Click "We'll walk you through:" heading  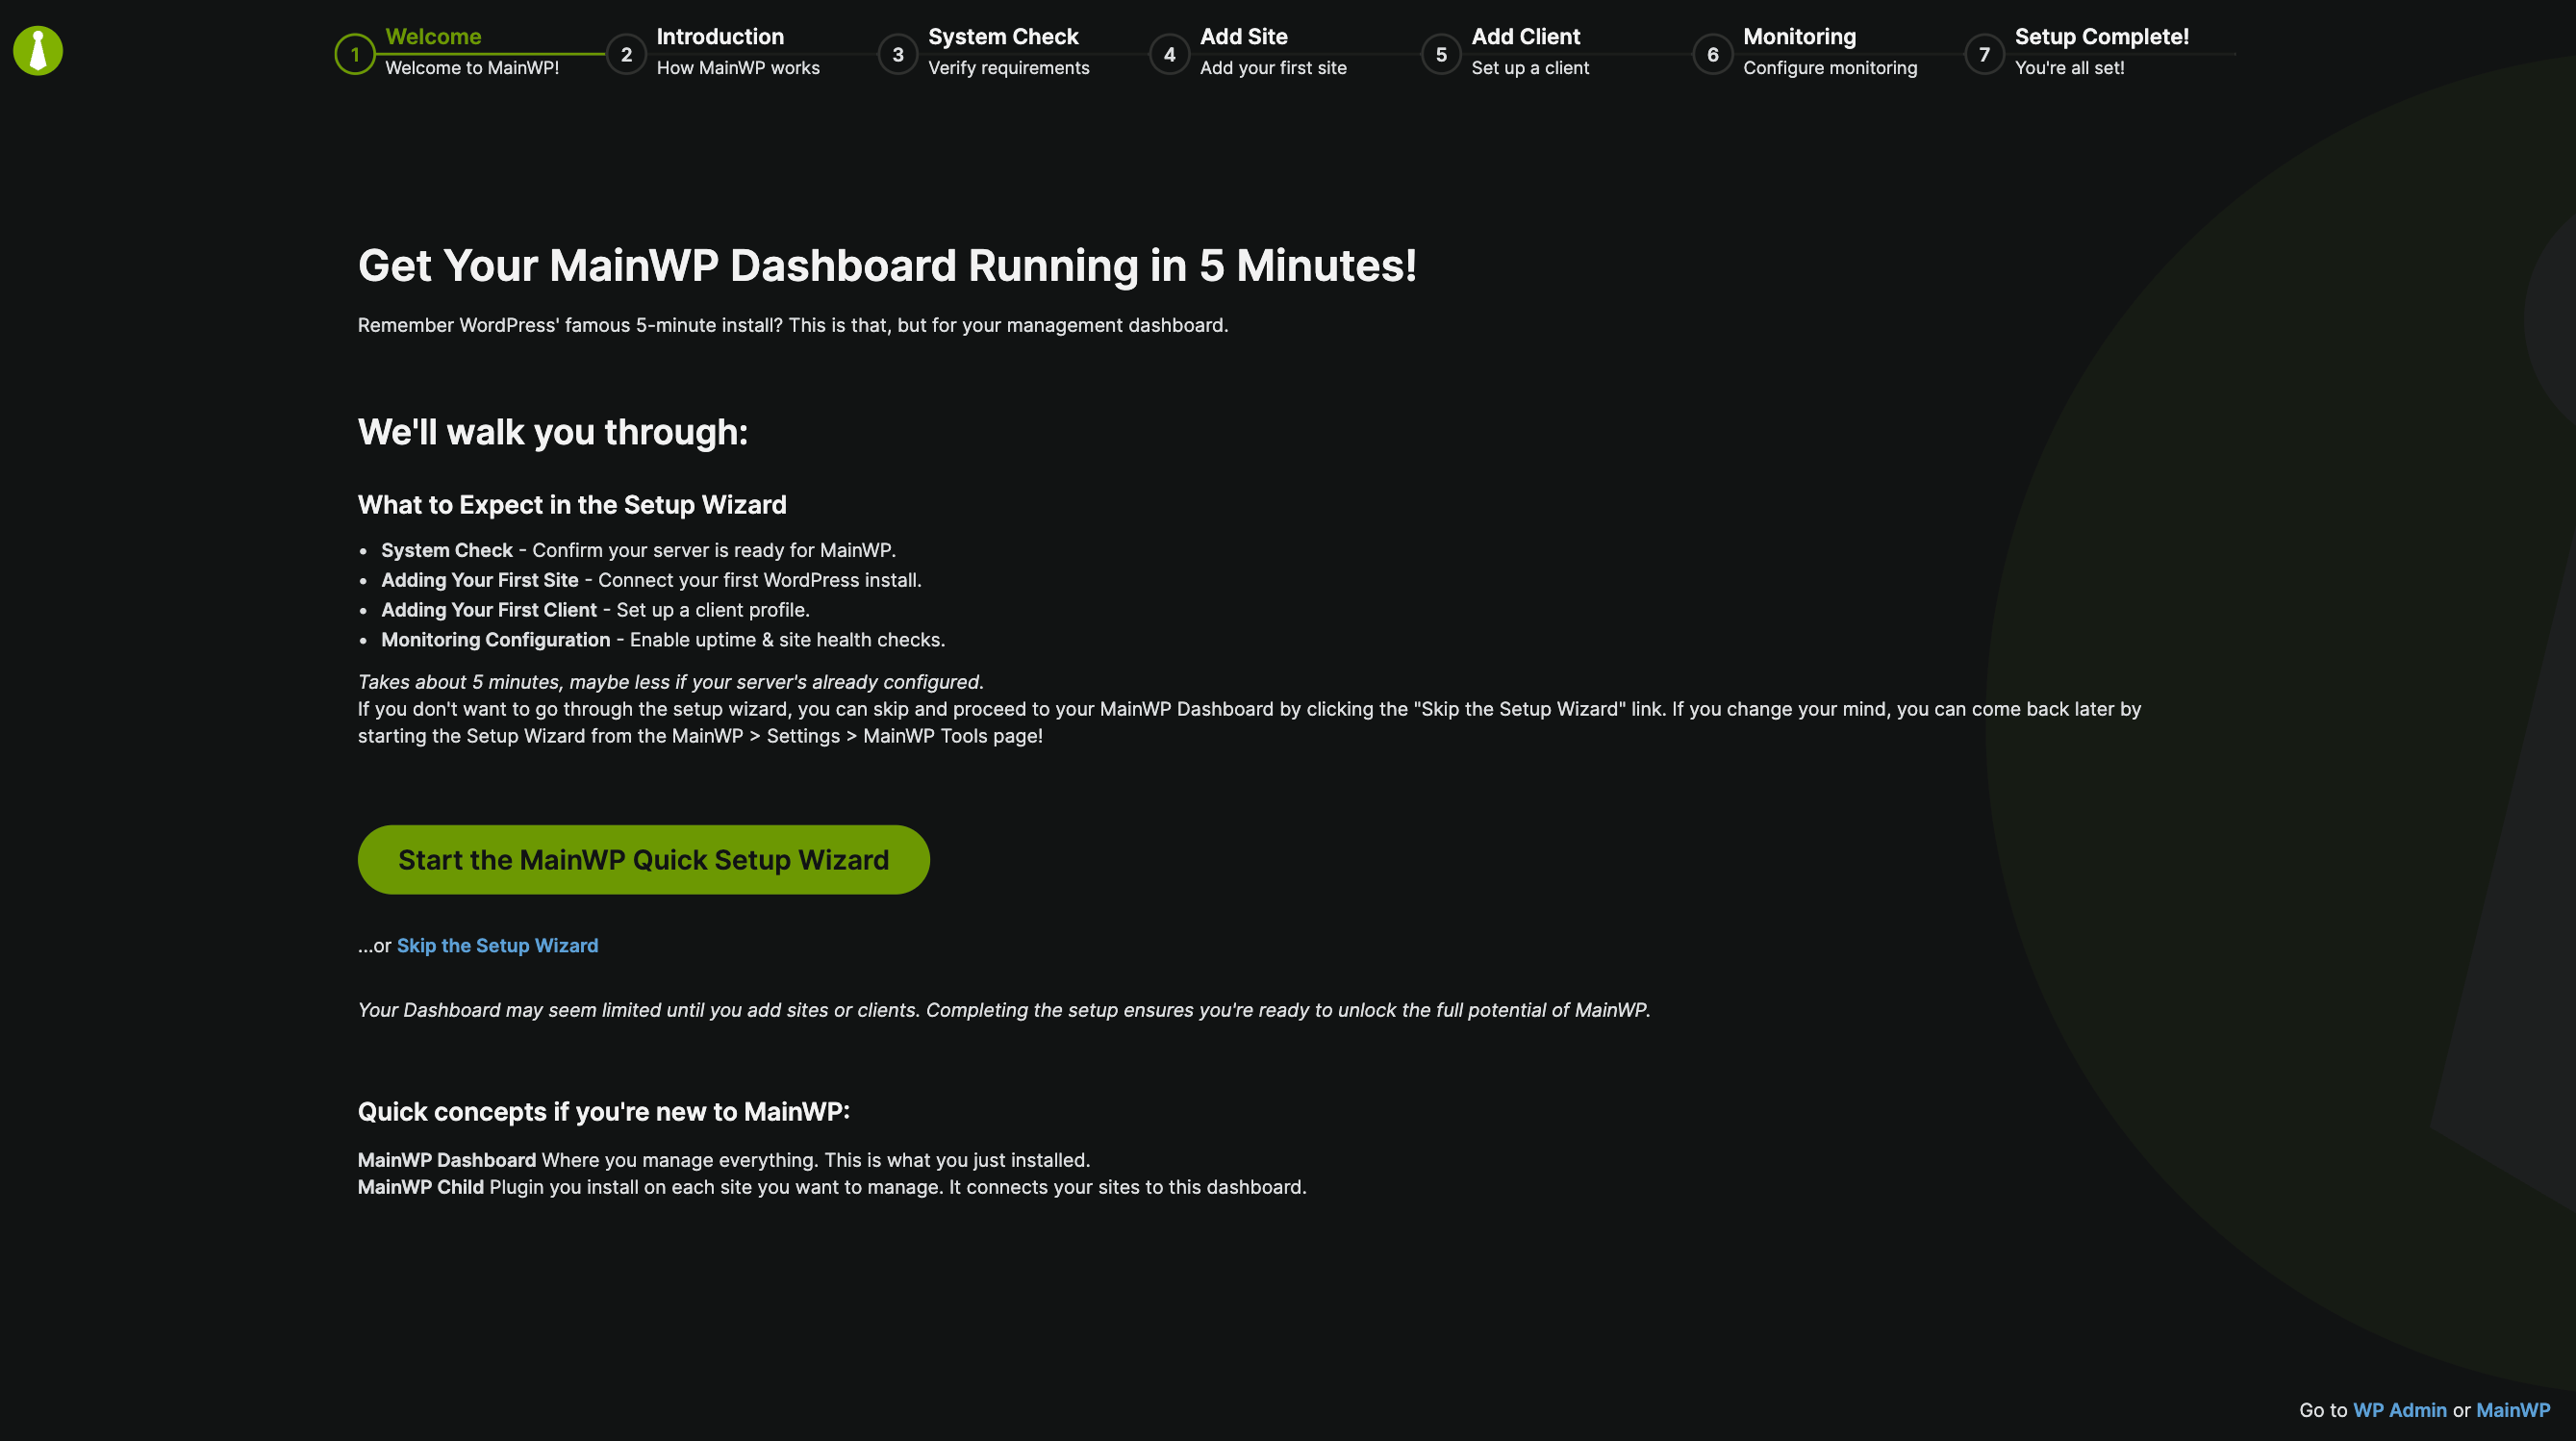pos(553,432)
